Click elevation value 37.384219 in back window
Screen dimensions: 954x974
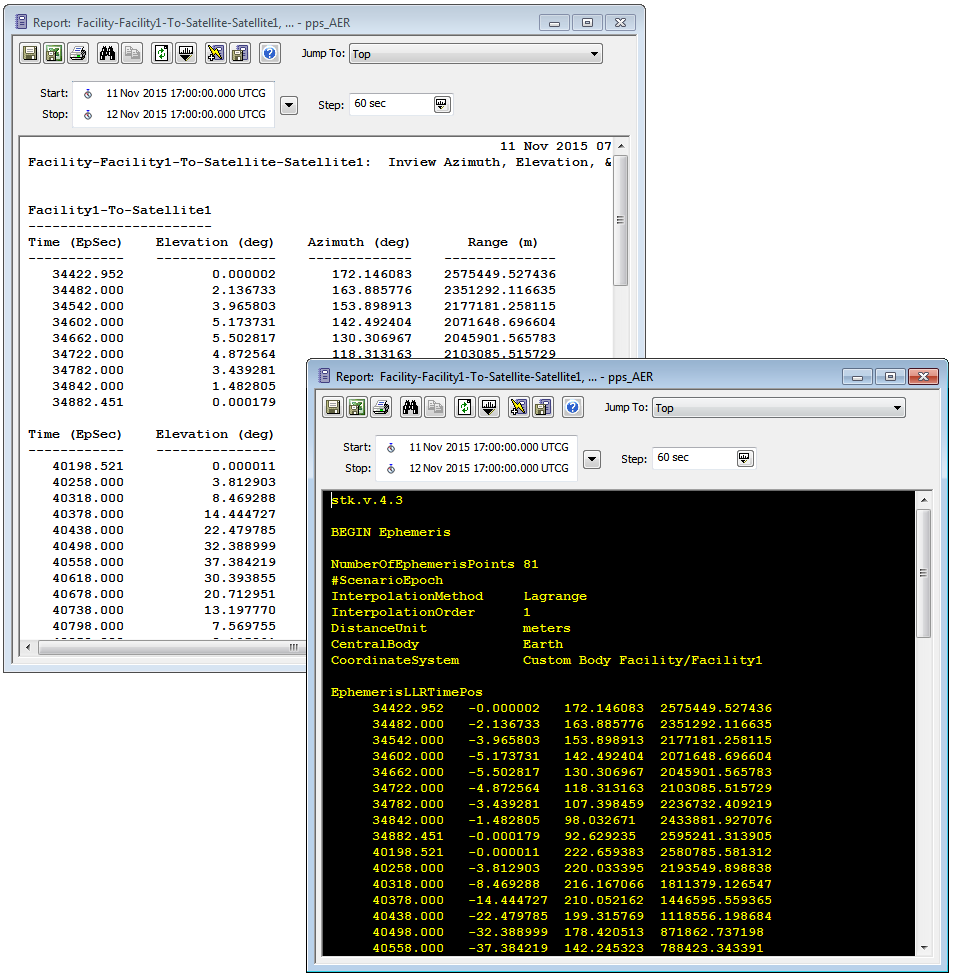[x=240, y=562]
